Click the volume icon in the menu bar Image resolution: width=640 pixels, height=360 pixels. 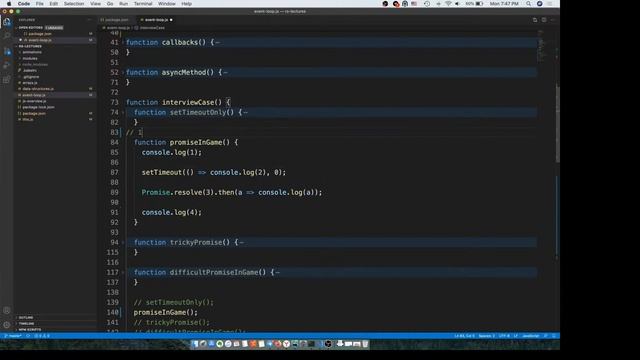457,4
